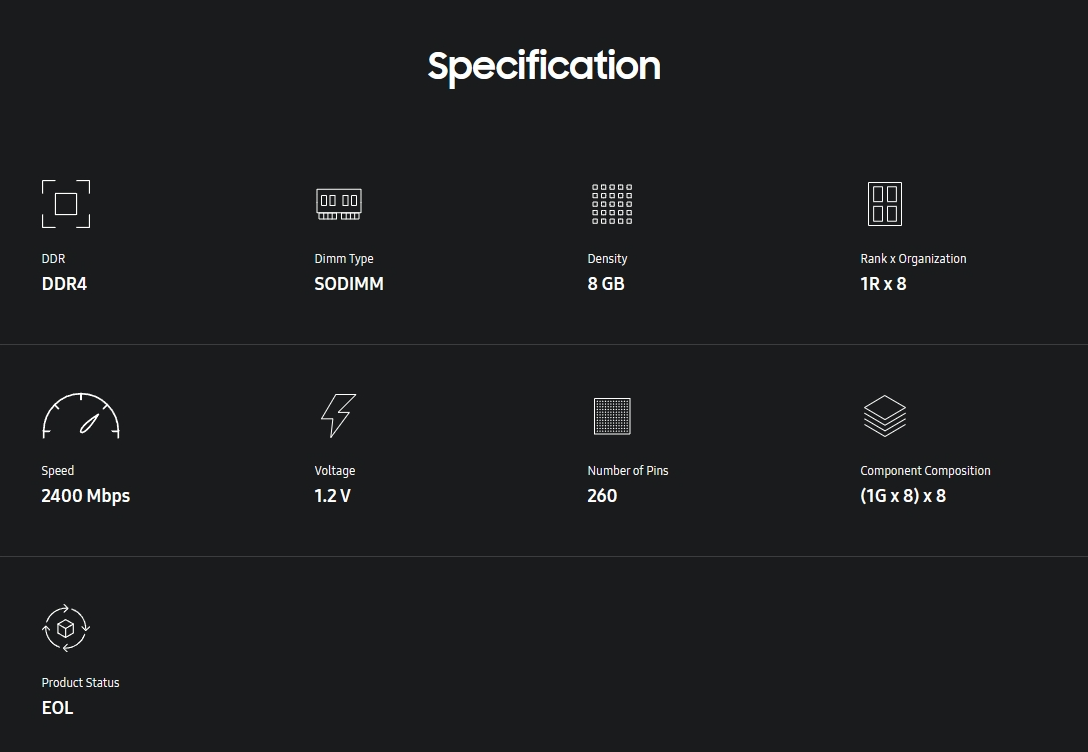Click the EOL product status value
The image size is (1088, 752).
tap(58, 708)
